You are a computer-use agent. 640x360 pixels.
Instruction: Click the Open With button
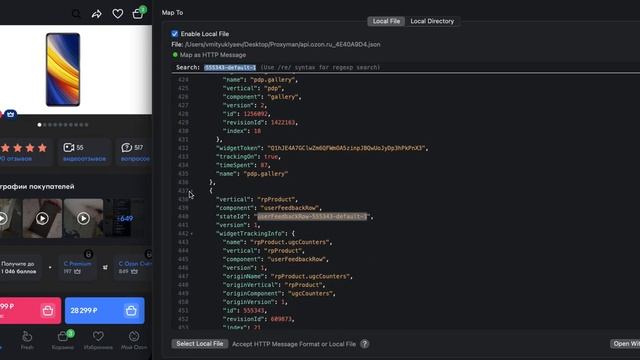pos(625,344)
